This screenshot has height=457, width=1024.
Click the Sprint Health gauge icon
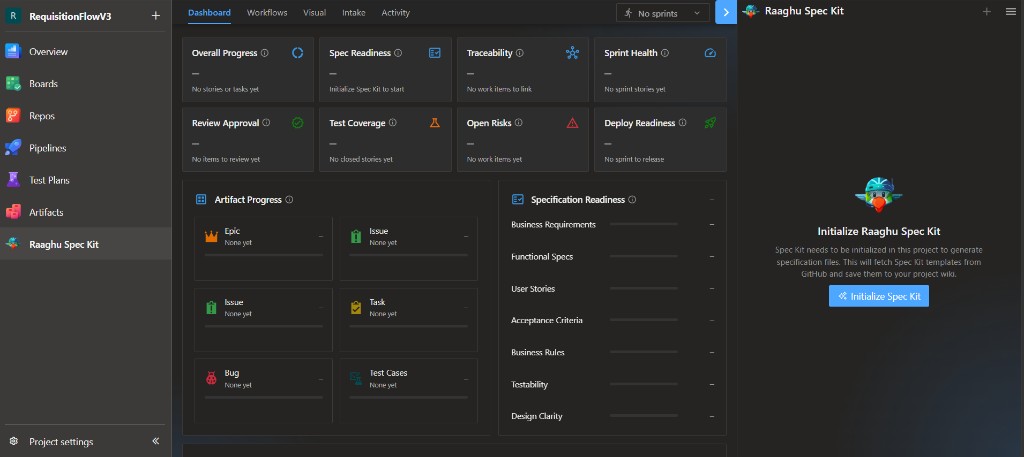711,53
